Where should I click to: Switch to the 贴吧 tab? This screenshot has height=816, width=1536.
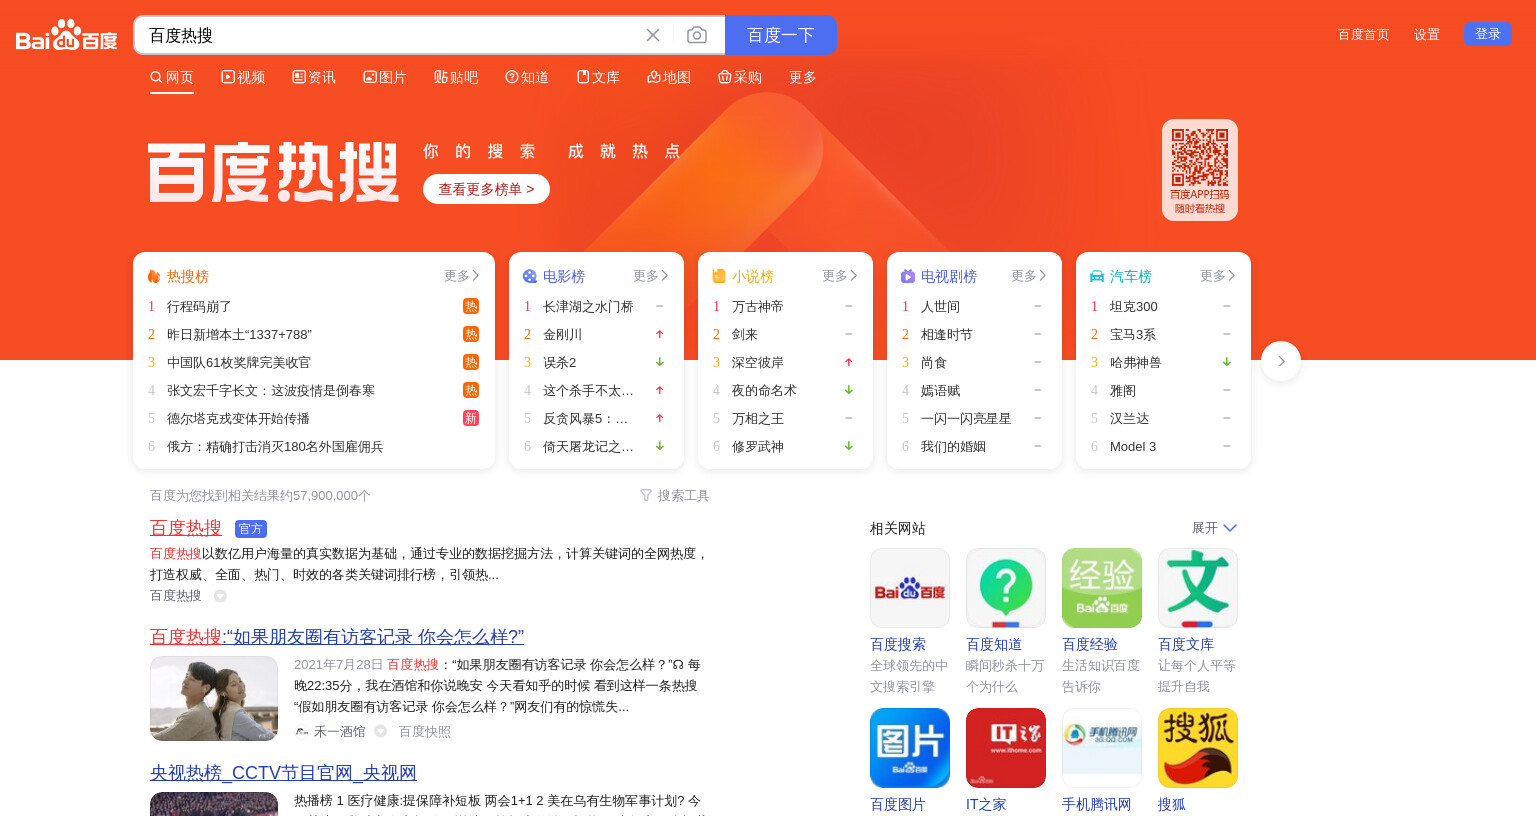[456, 77]
